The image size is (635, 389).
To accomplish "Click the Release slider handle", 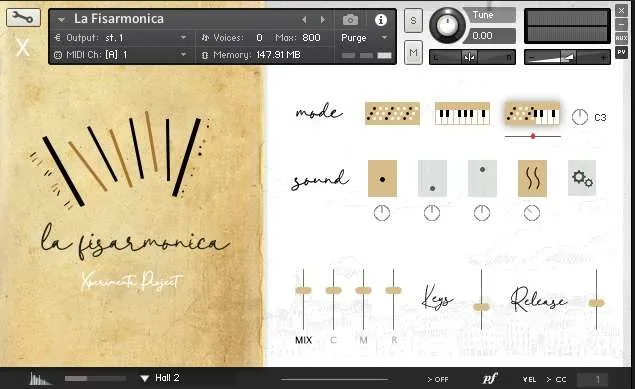I will [x=596, y=303].
